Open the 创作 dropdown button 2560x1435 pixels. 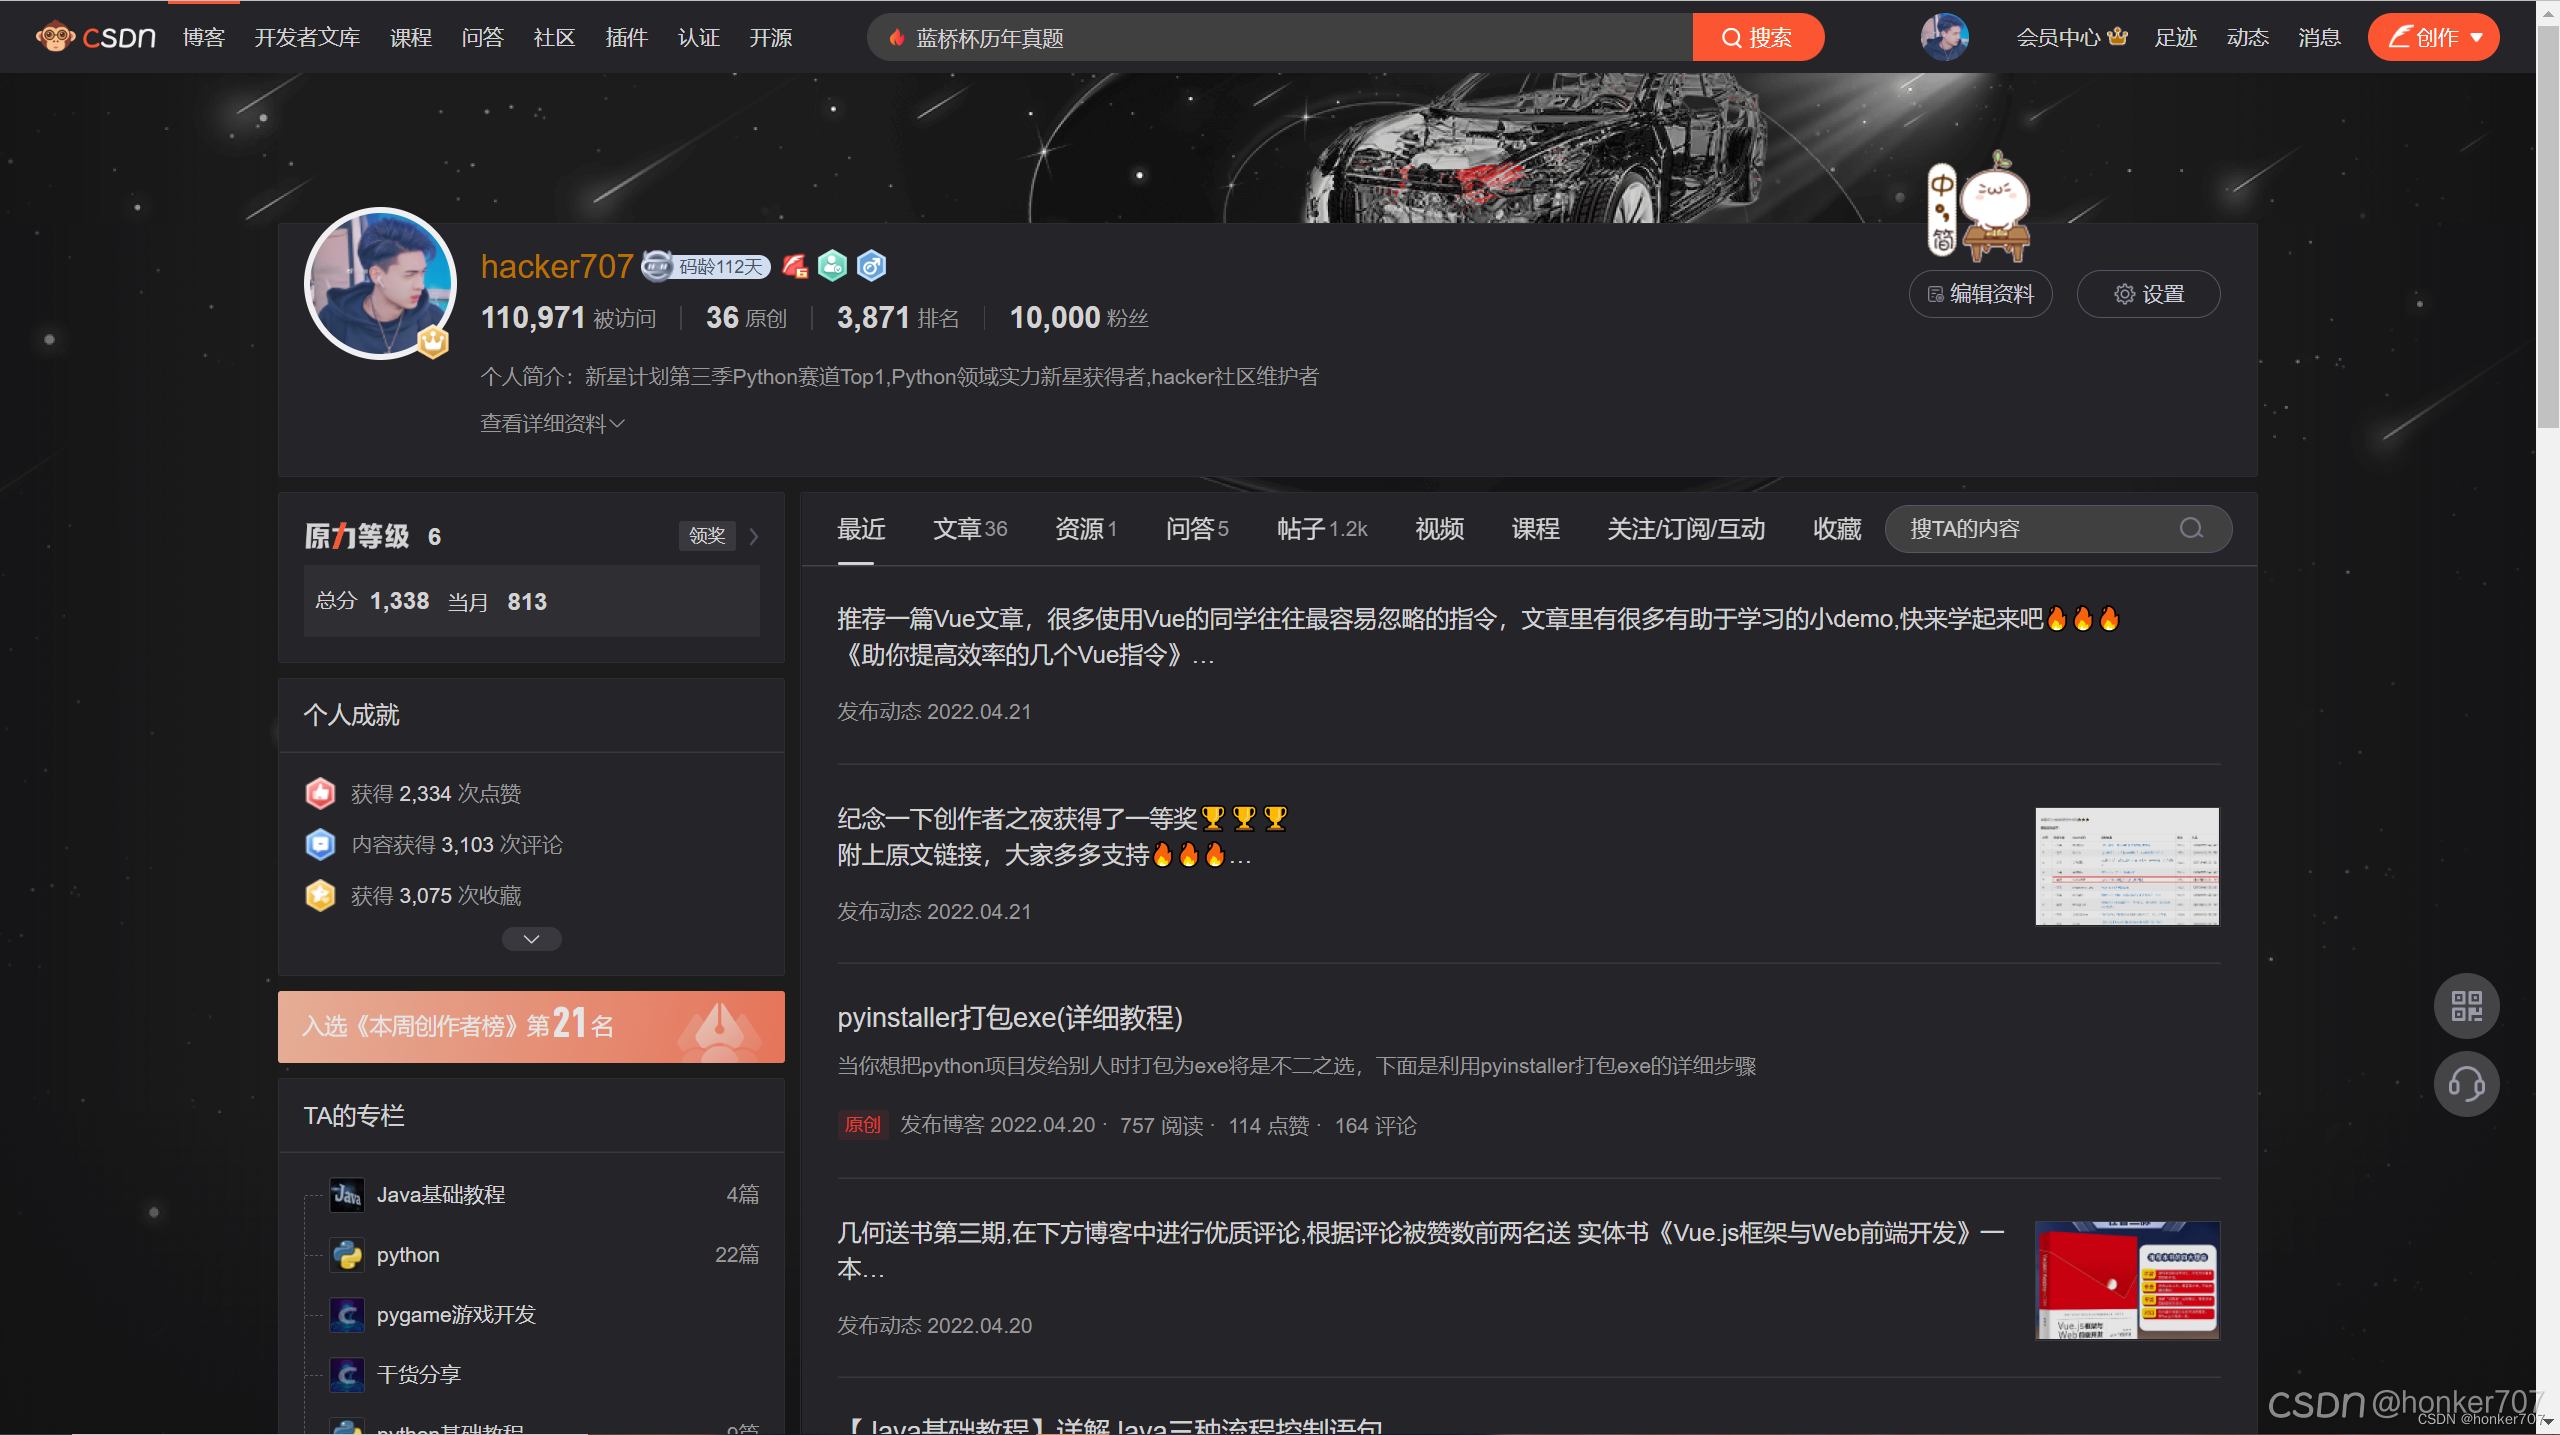coord(2432,37)
